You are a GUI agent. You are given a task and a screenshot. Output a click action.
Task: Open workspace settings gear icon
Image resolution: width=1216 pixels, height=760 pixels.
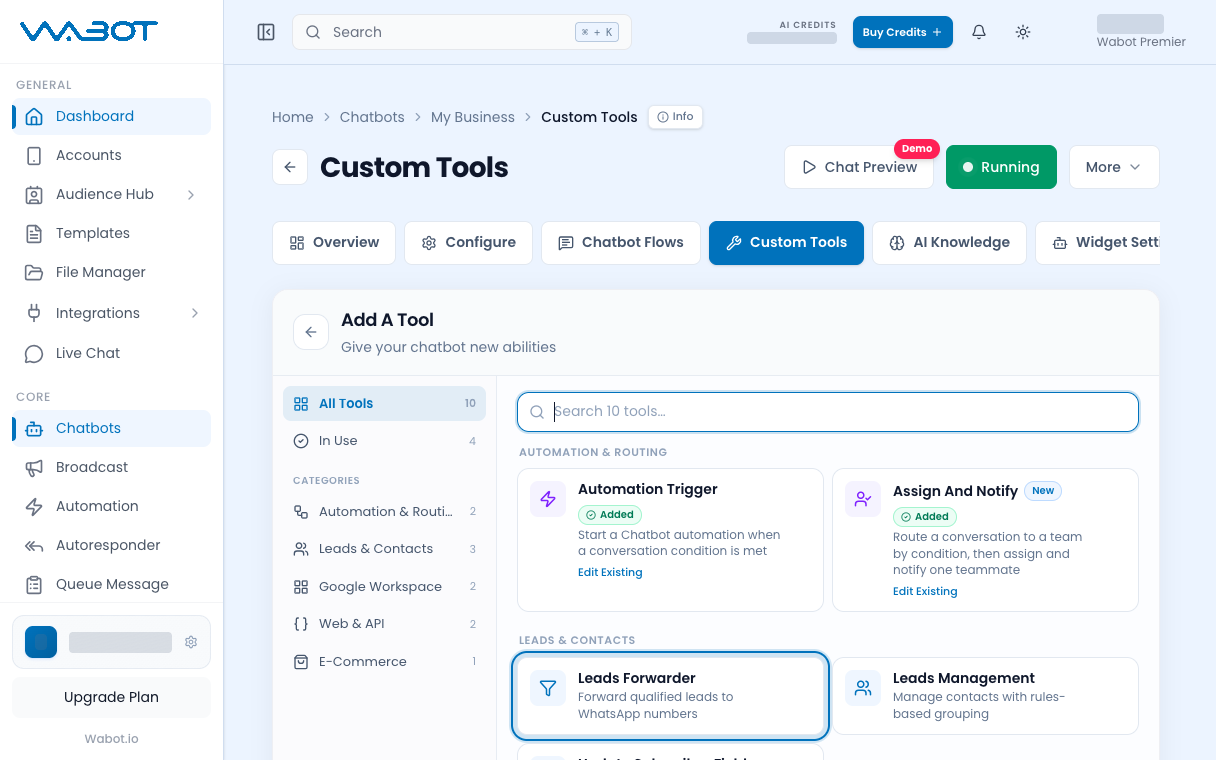(x=191, y=642)
